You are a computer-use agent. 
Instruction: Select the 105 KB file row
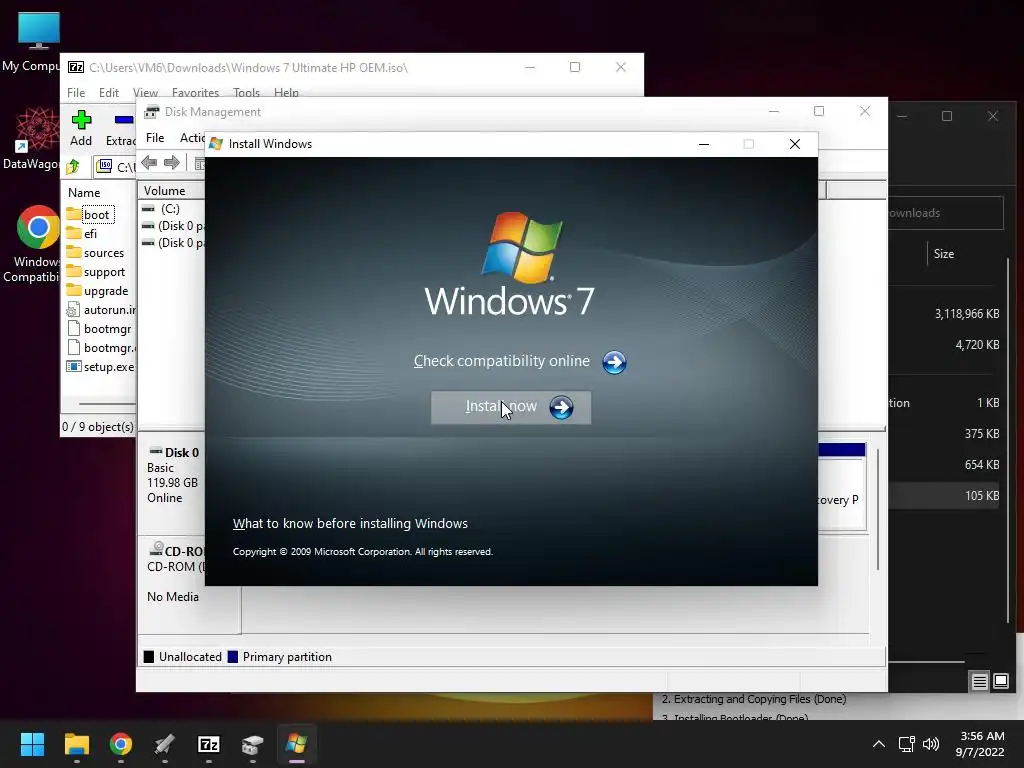pos(945,496)
